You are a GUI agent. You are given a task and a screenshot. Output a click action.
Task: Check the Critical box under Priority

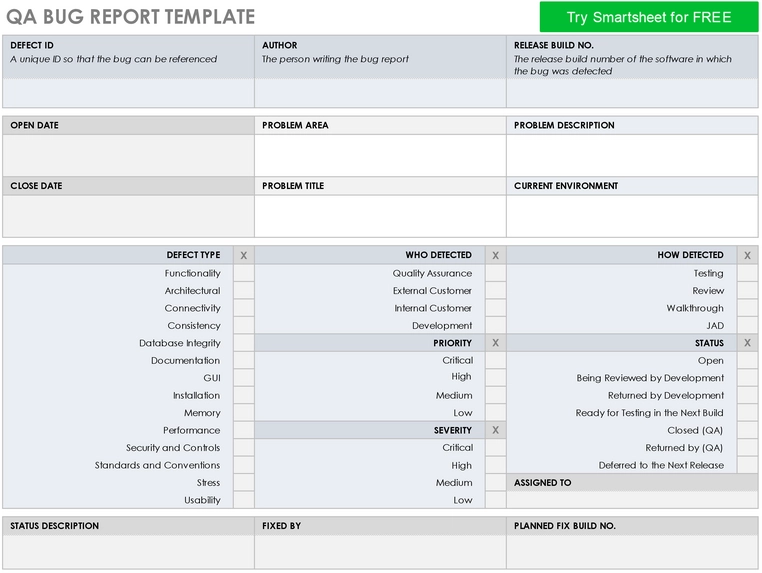(495, 361)
